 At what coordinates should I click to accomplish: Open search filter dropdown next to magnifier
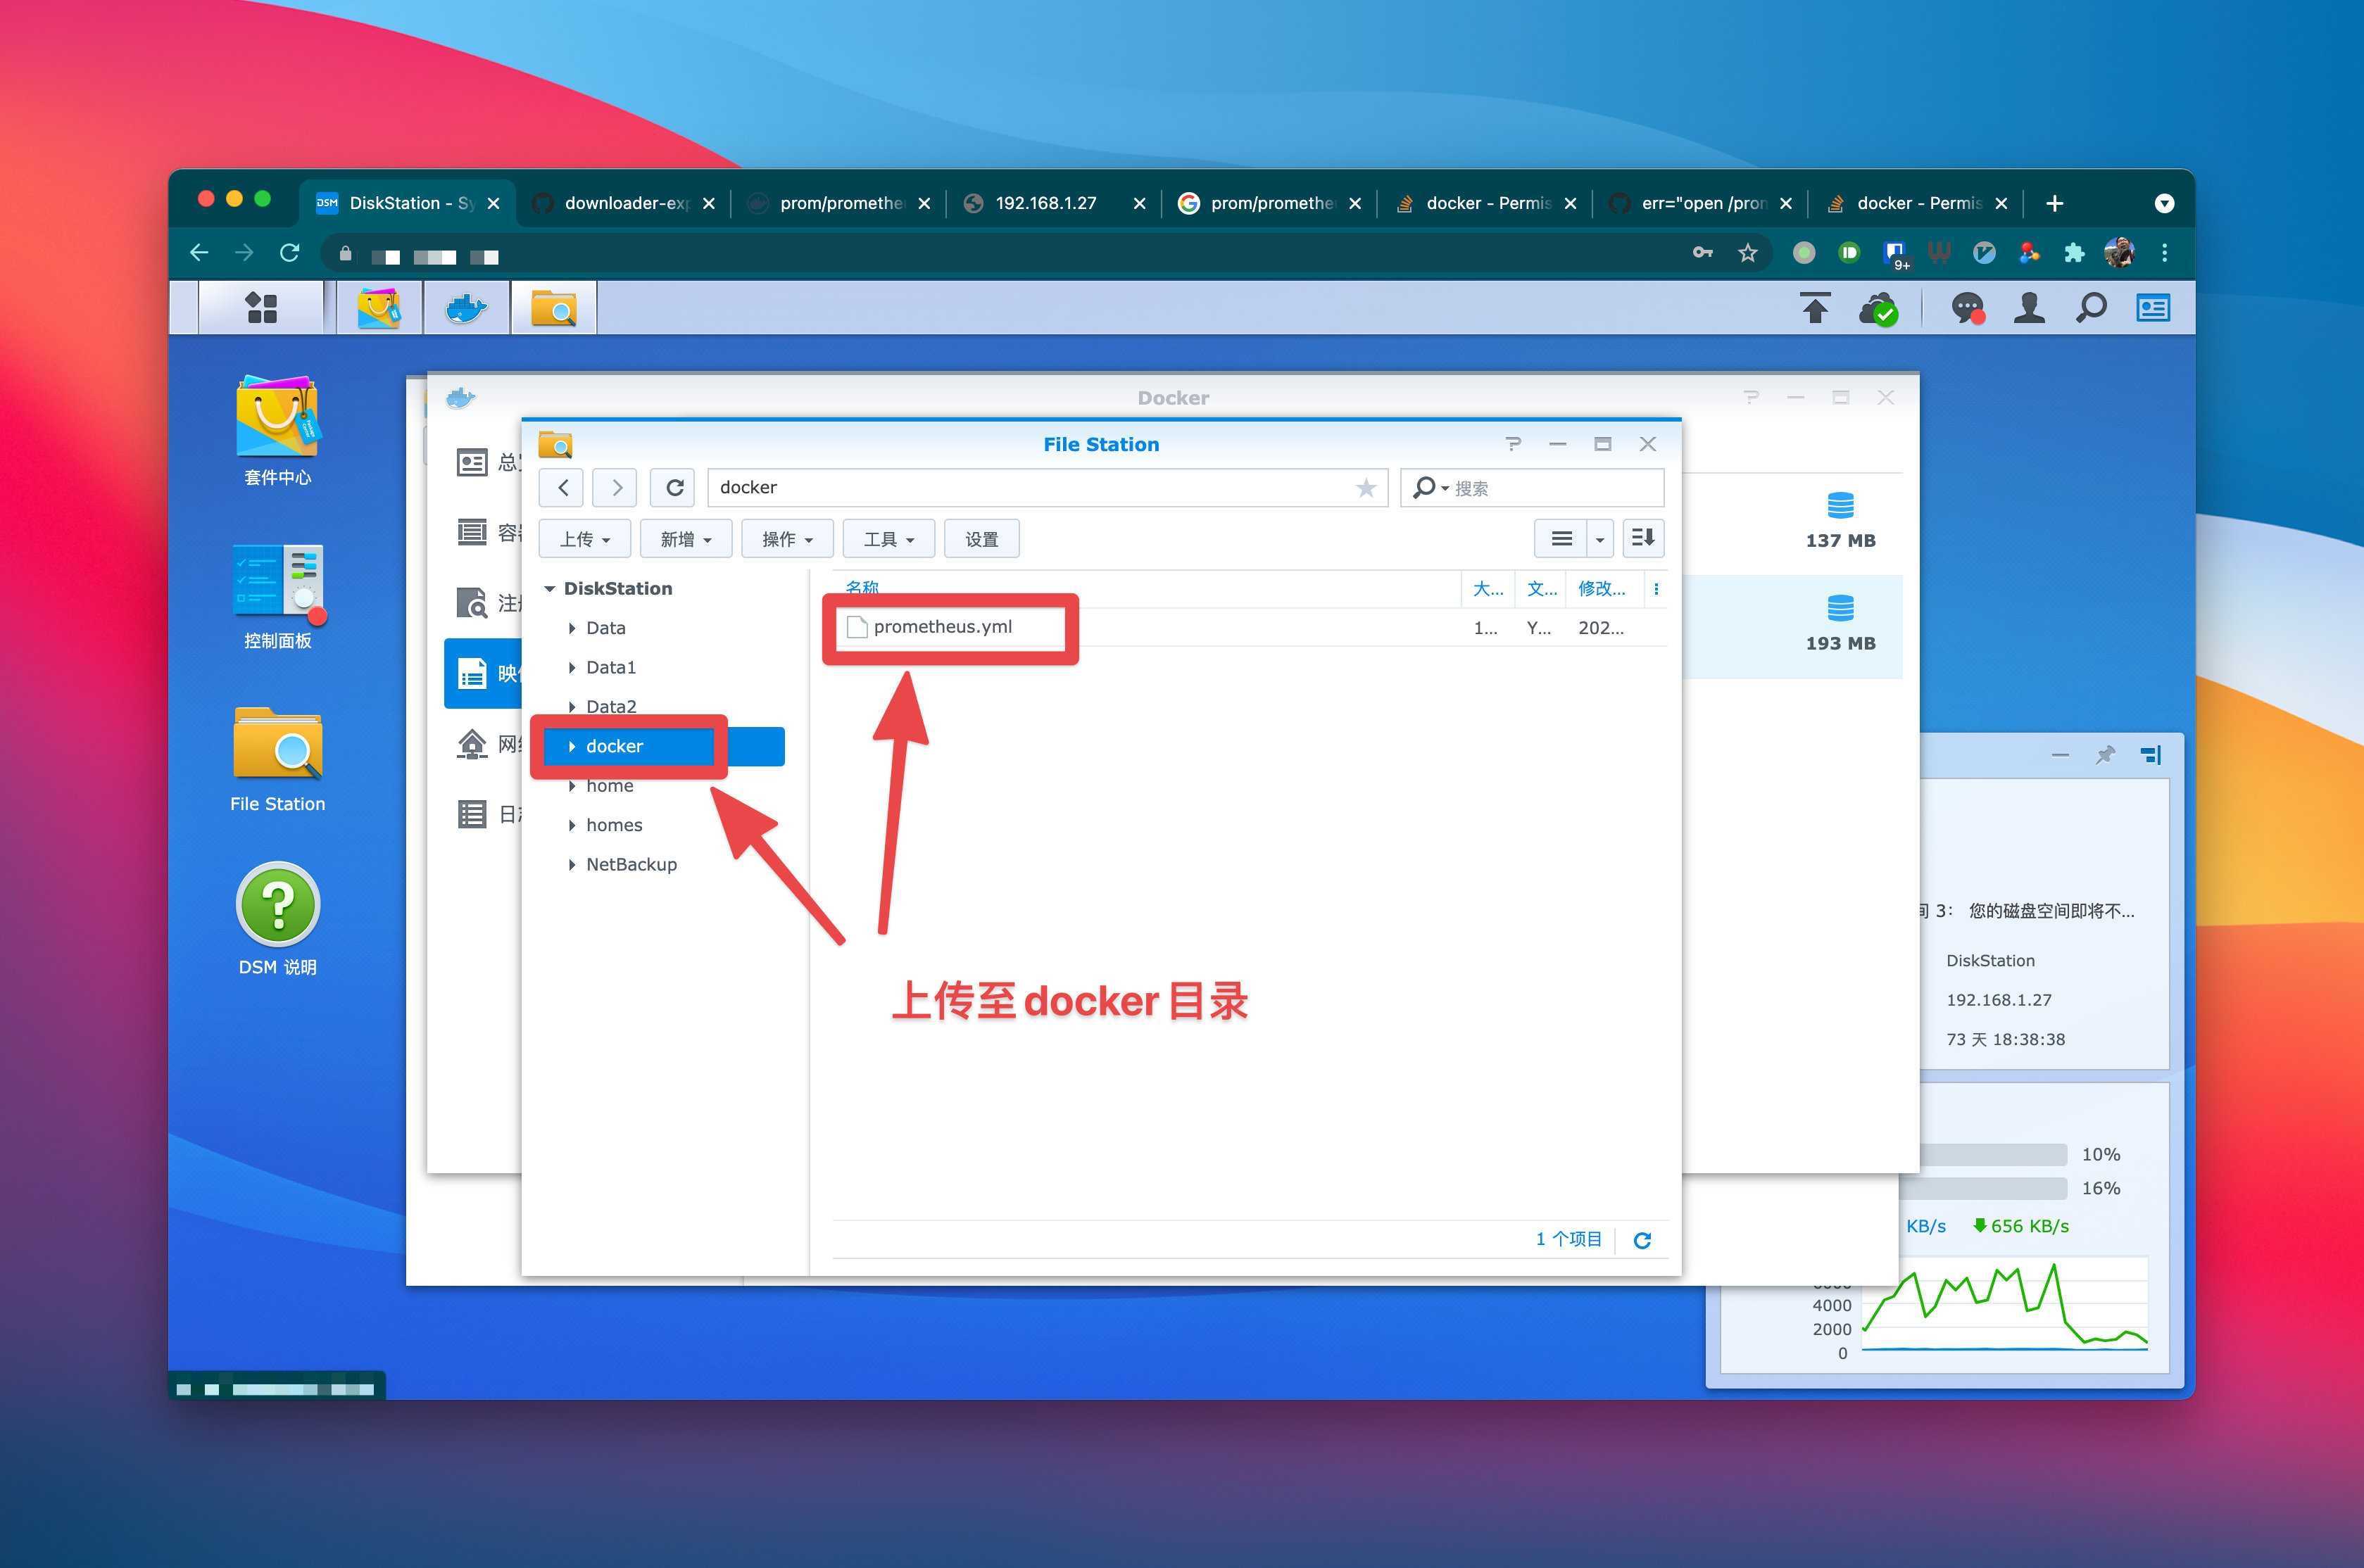tap(1445, 488)
